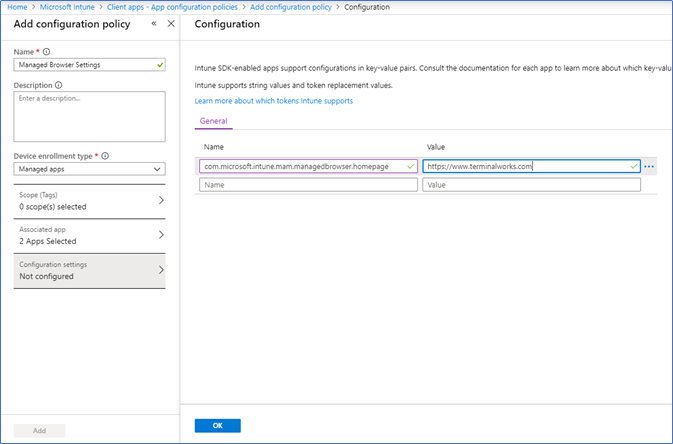Click the Name column header
This screenshot has height=444, width=673.
214,147
